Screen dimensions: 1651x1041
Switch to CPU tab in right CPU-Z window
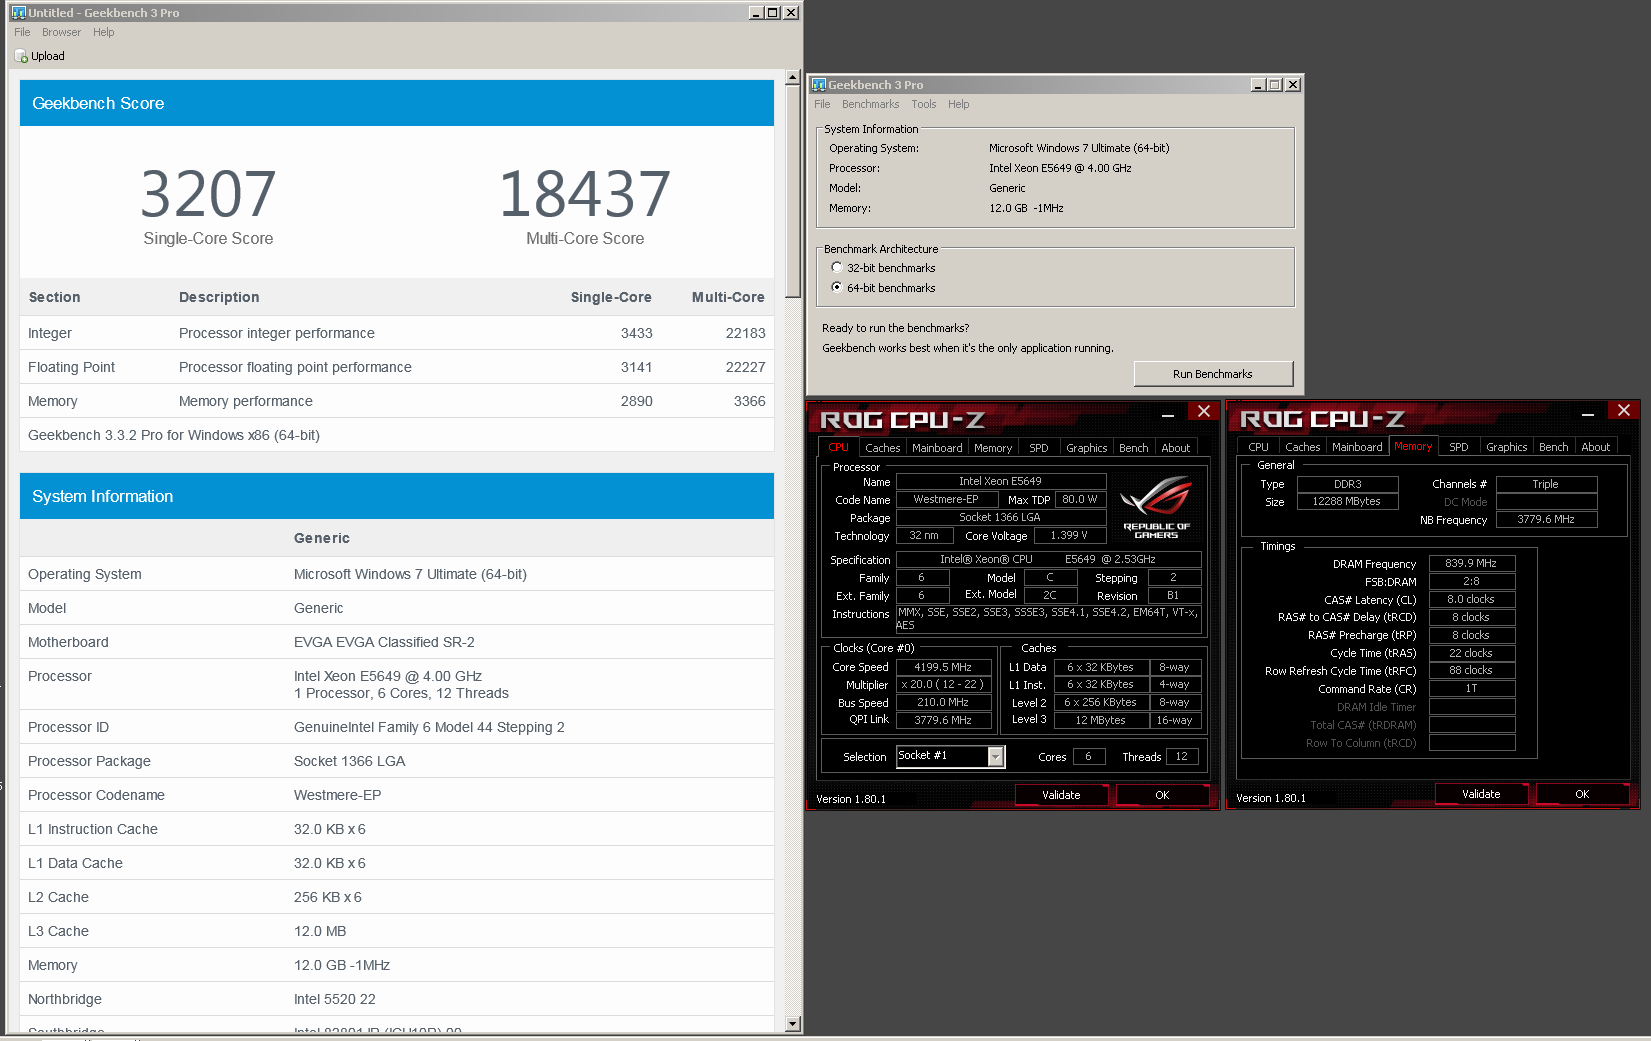(1259, 447)
